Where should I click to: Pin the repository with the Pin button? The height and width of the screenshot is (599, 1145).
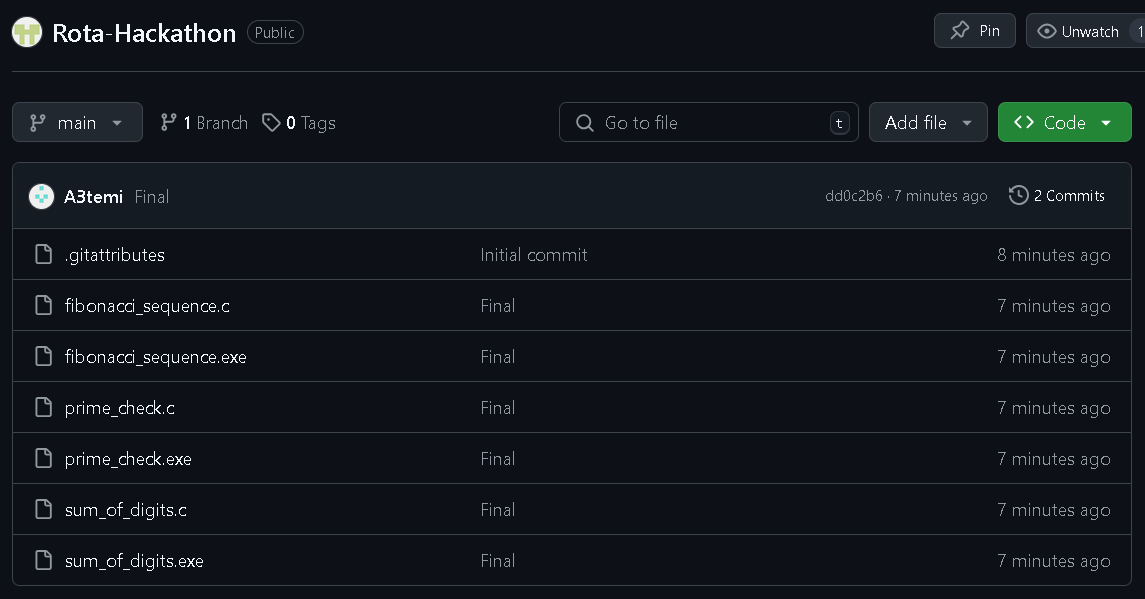(974, 31)
